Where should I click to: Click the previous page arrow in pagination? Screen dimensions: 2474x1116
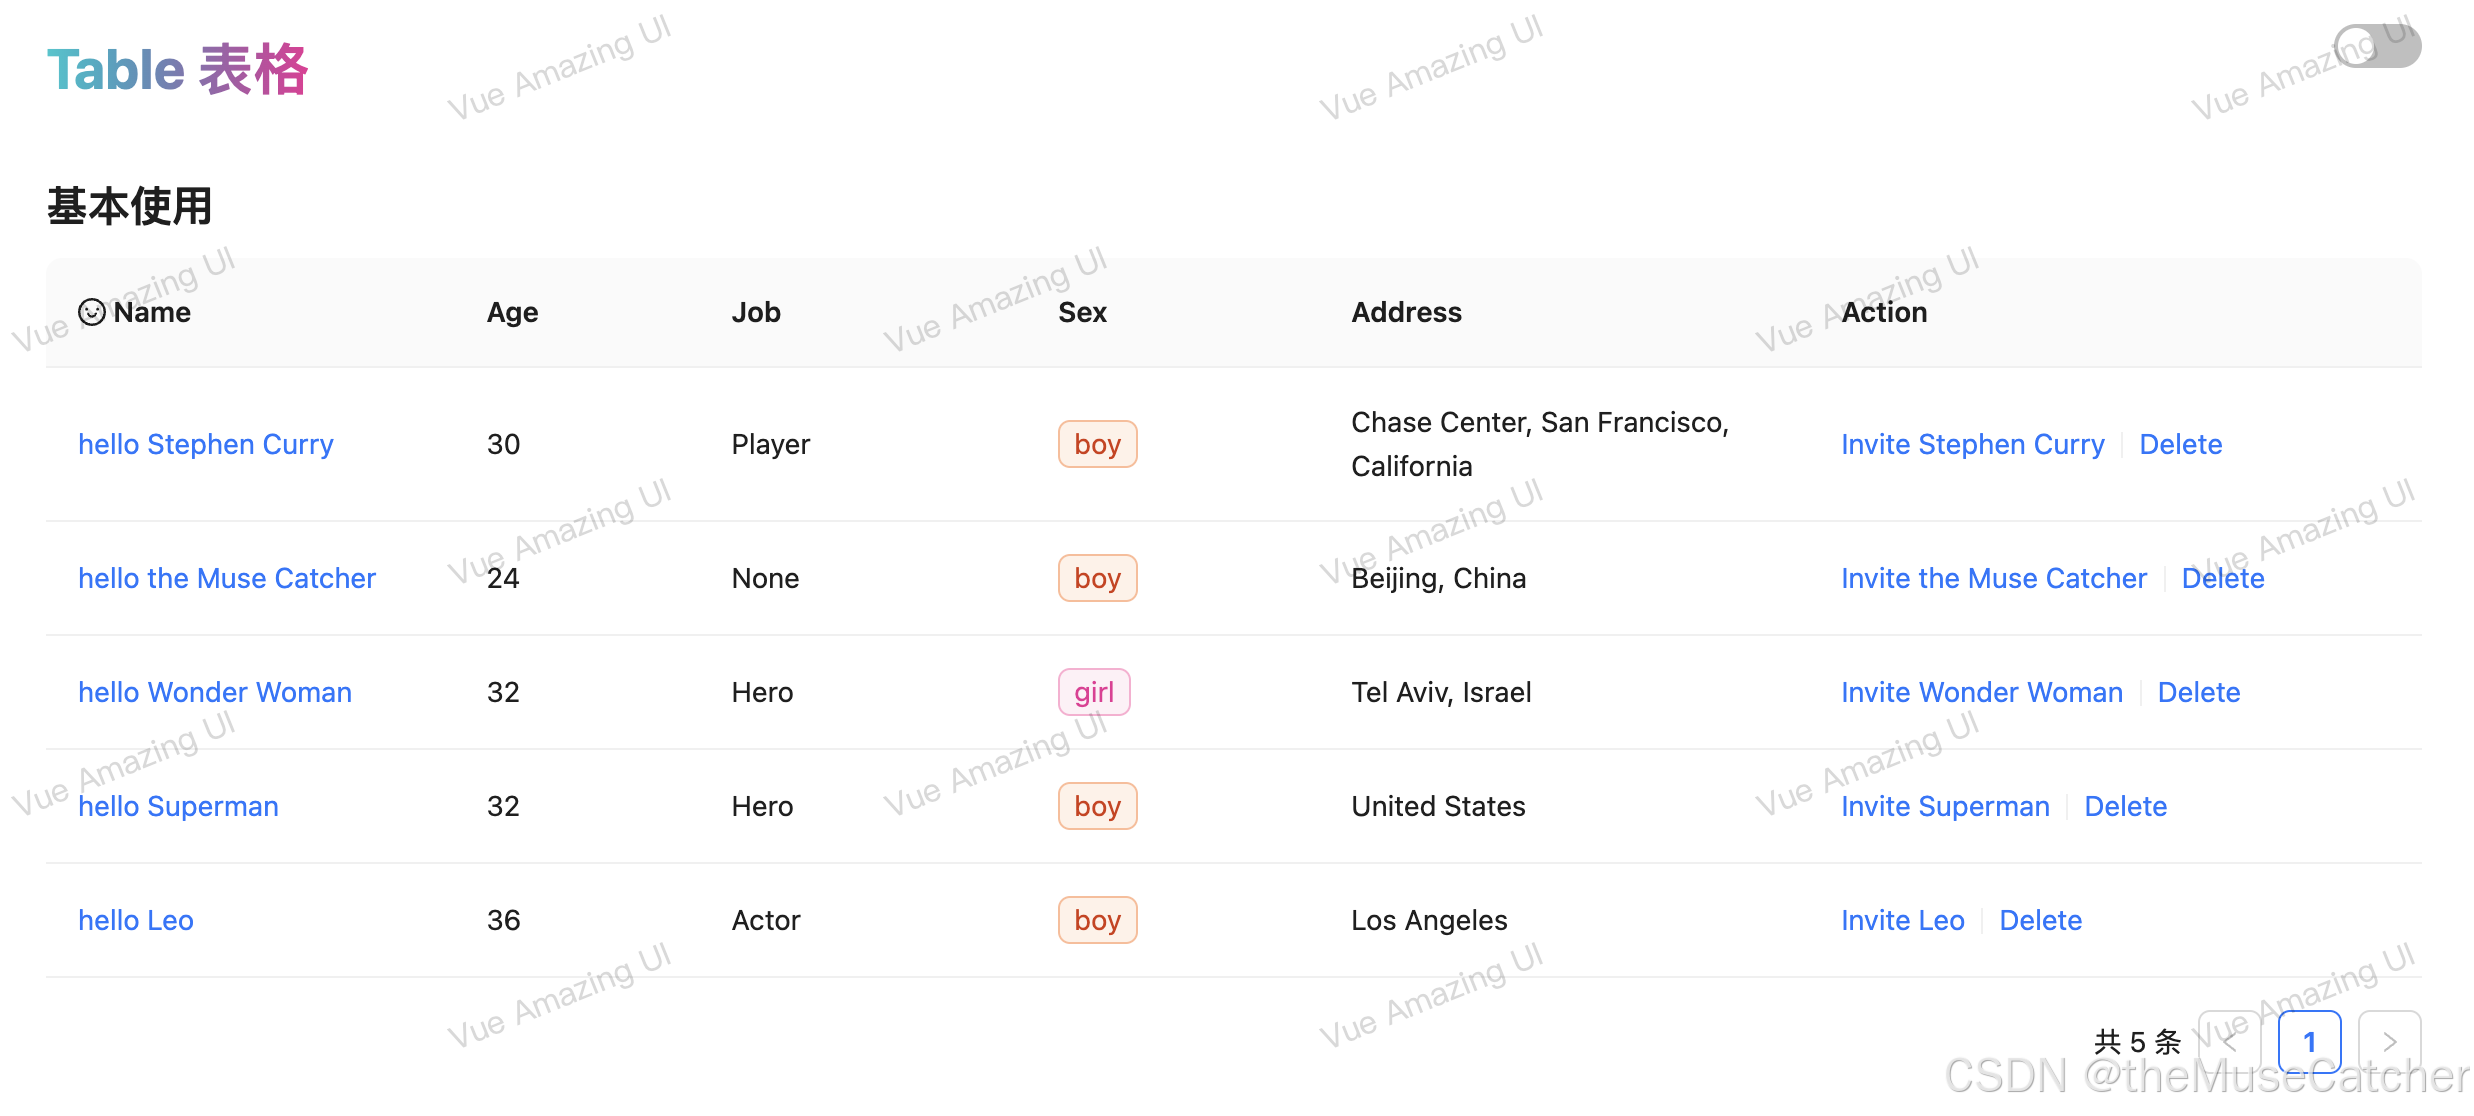(x=2229, y=1041)
